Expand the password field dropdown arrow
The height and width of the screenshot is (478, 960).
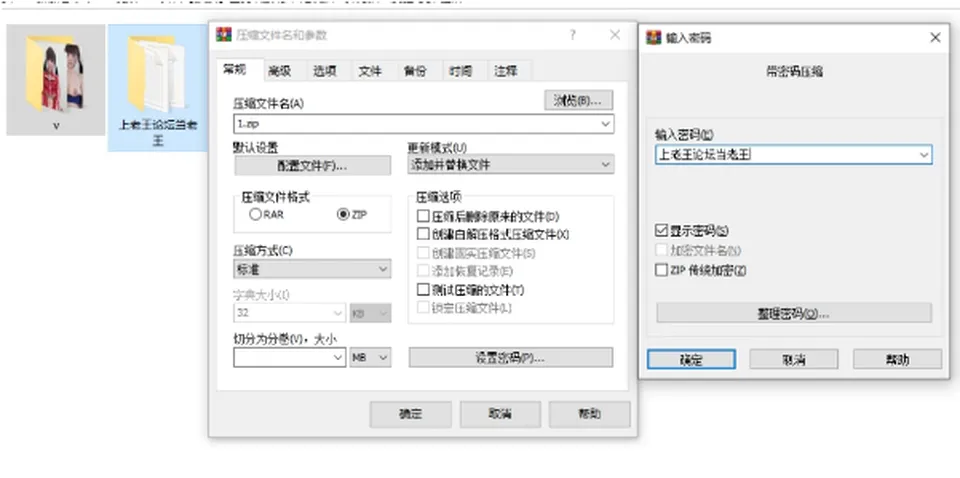[x=924, y=155]
